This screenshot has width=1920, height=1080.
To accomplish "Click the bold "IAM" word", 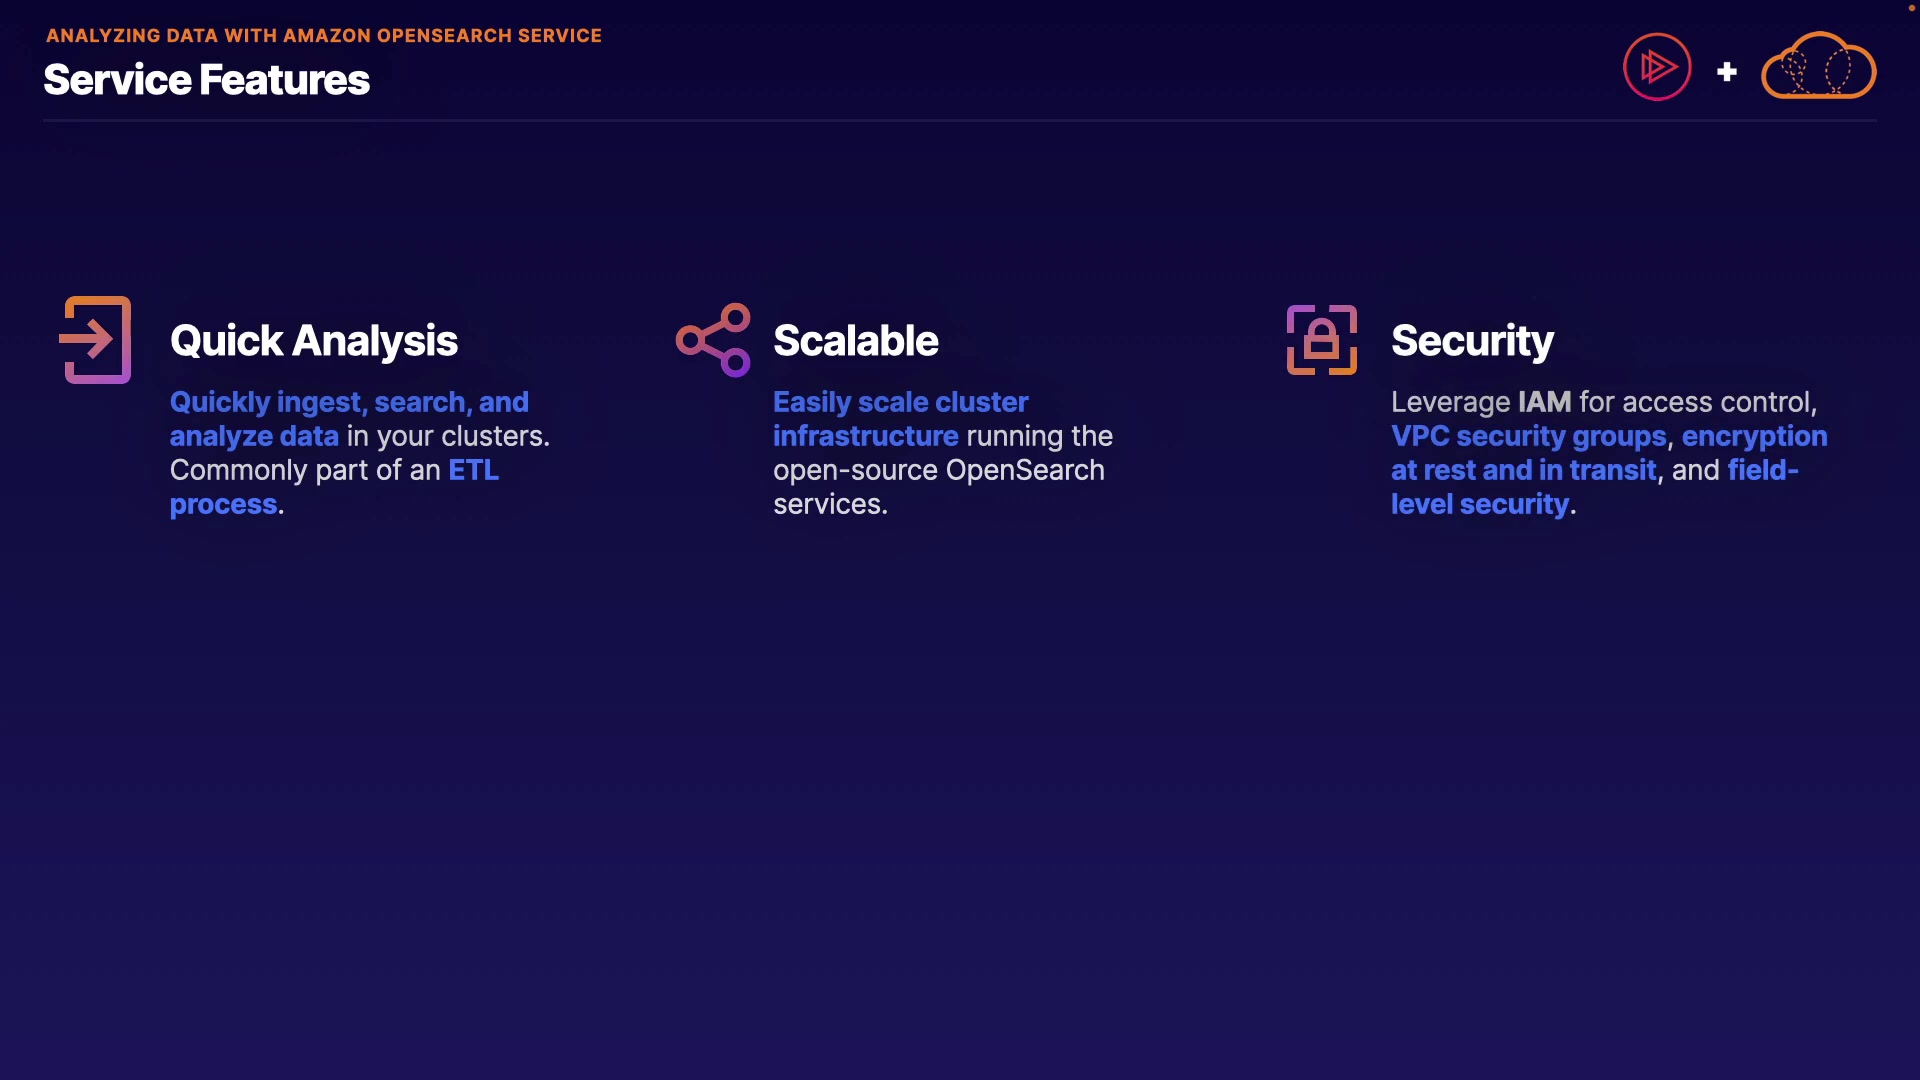I will coord(1544,402).
